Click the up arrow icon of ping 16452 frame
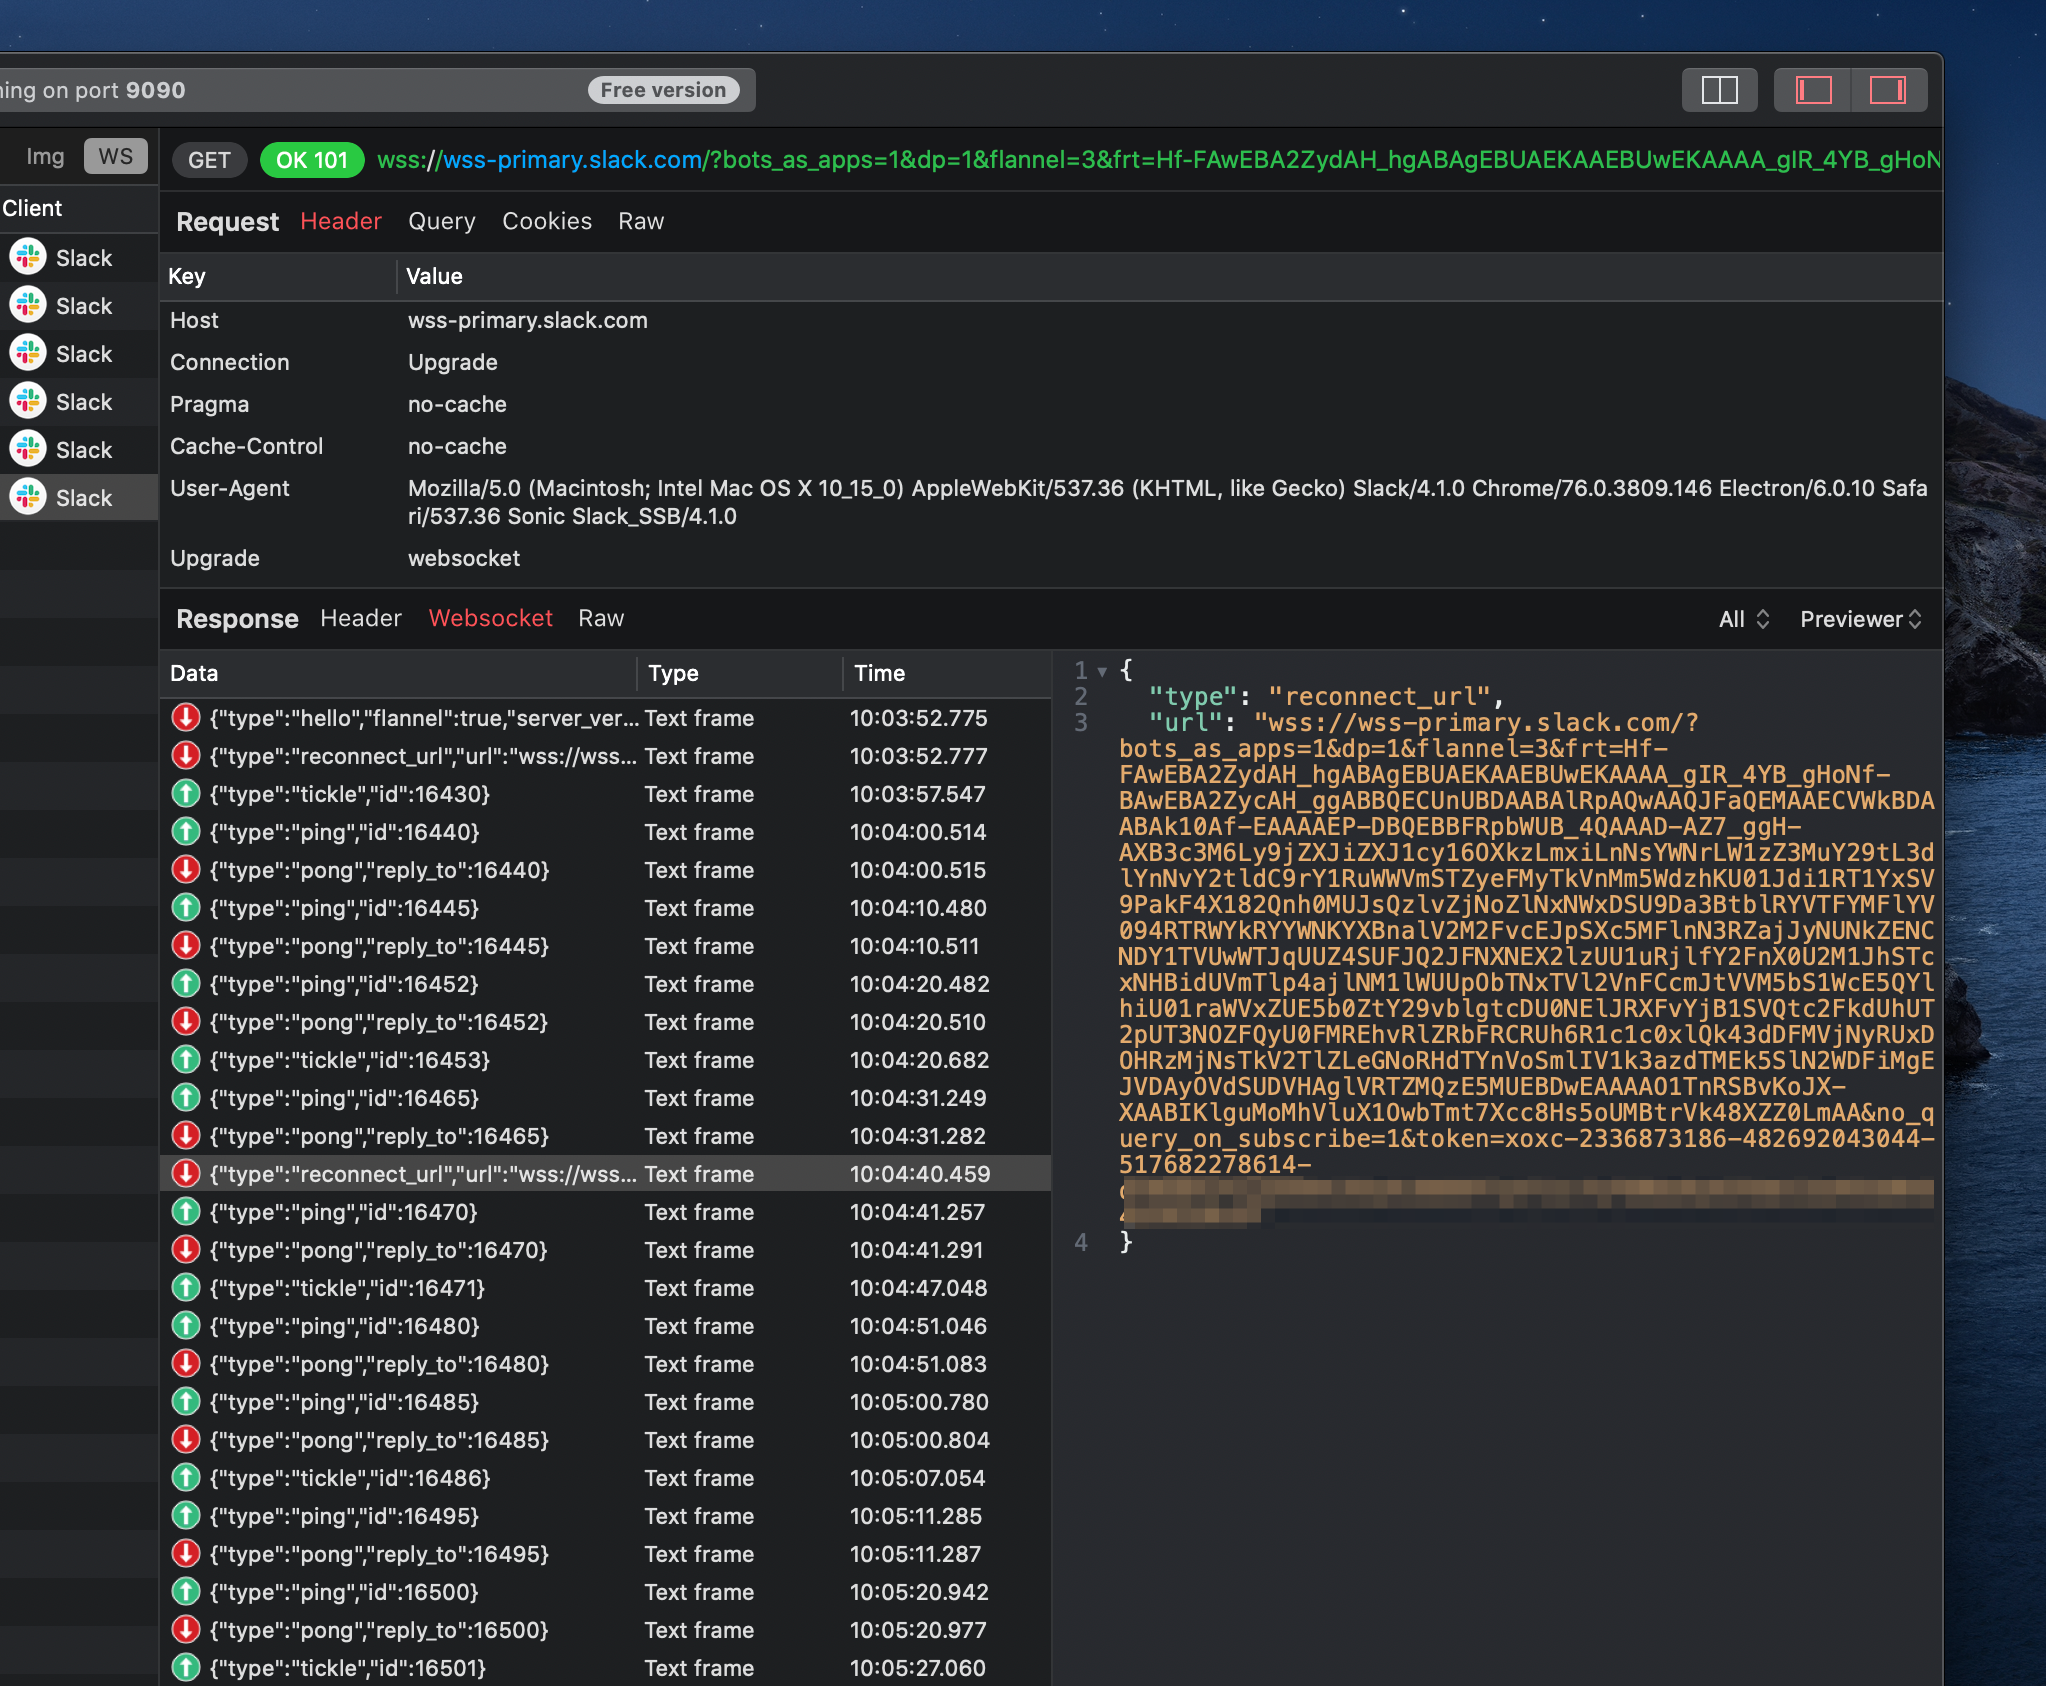 coord(185,983)
